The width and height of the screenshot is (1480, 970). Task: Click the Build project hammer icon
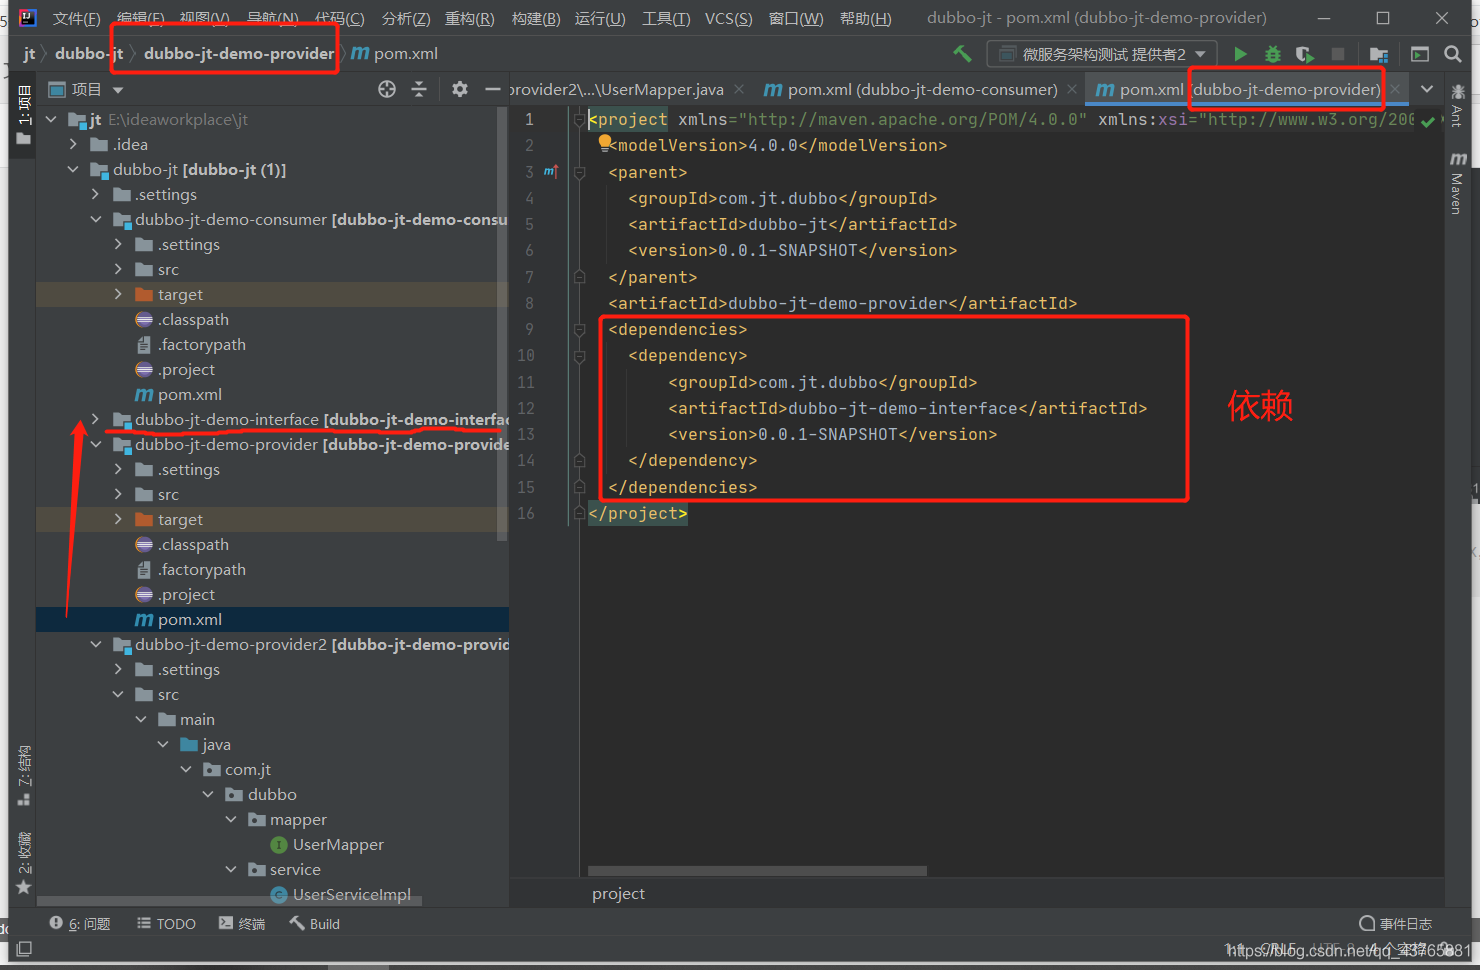tap(962, 54)
